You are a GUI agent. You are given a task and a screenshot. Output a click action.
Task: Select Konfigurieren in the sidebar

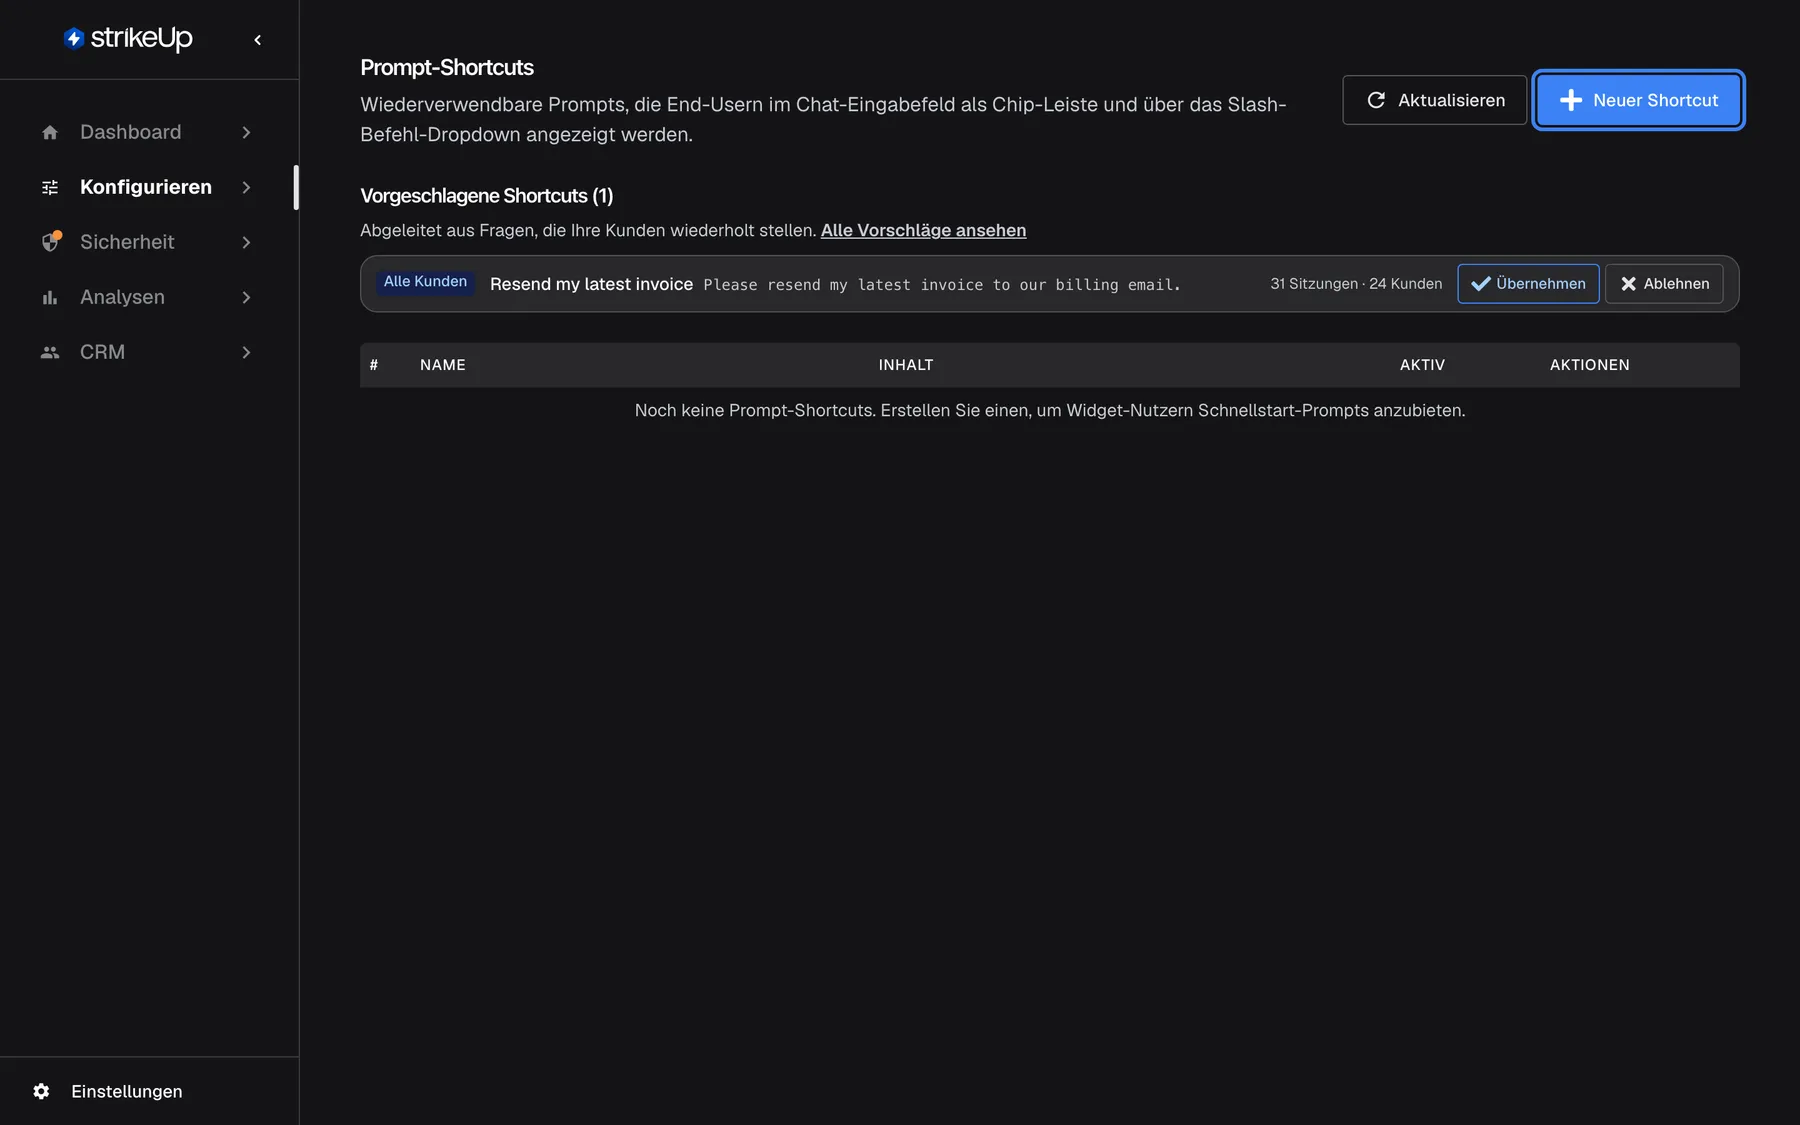pyautogui.click(x=148, y=187)
